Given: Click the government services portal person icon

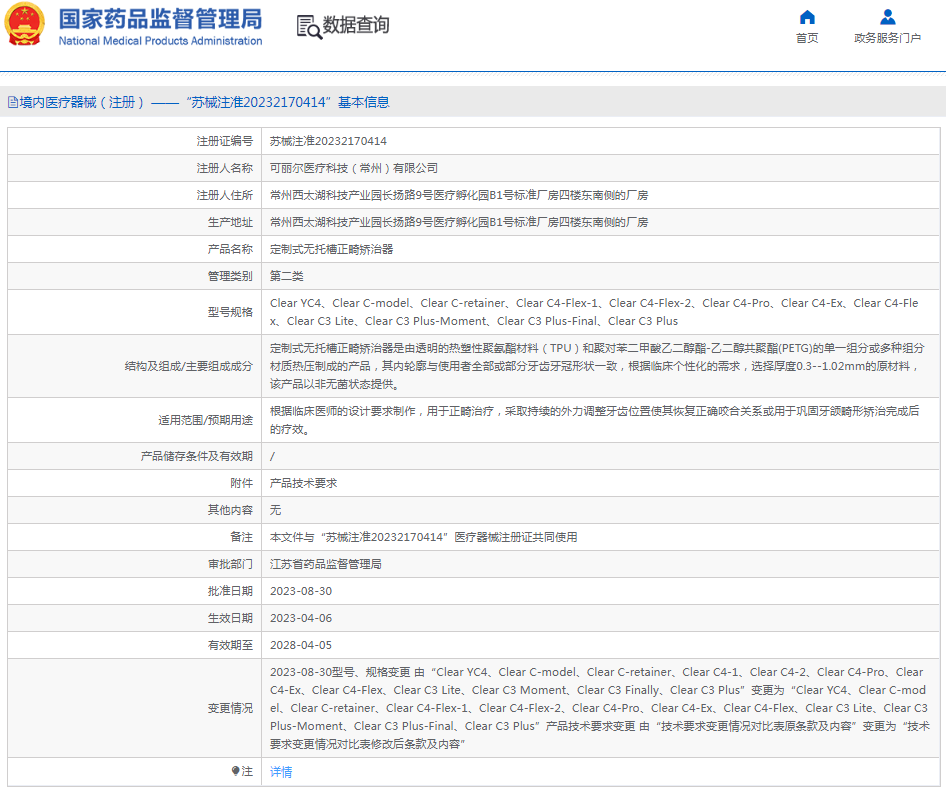Looking at the screenshot, I should 887,17.
